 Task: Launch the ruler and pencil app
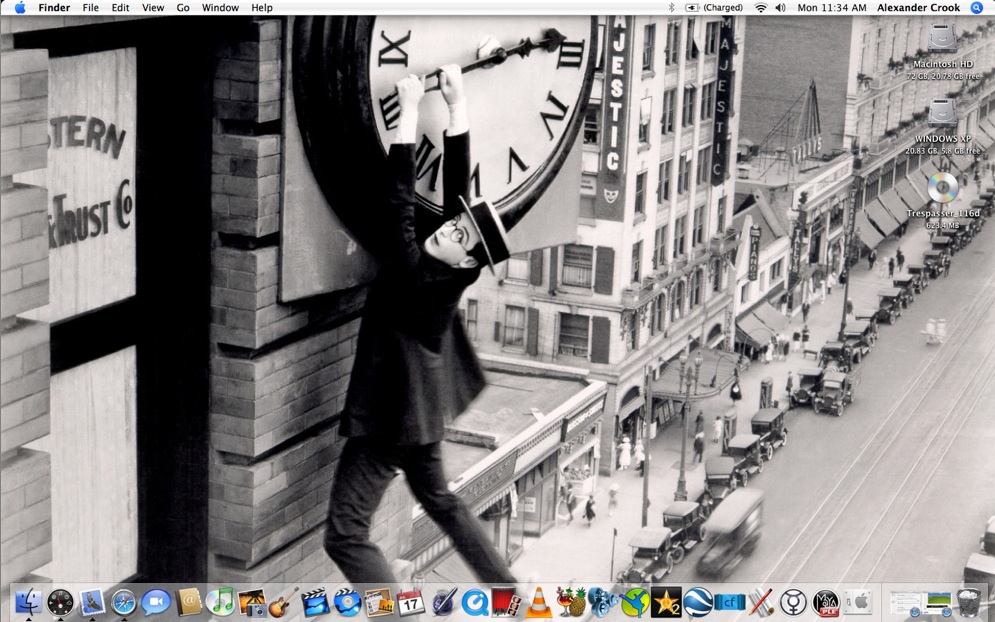tap(761, 602)
